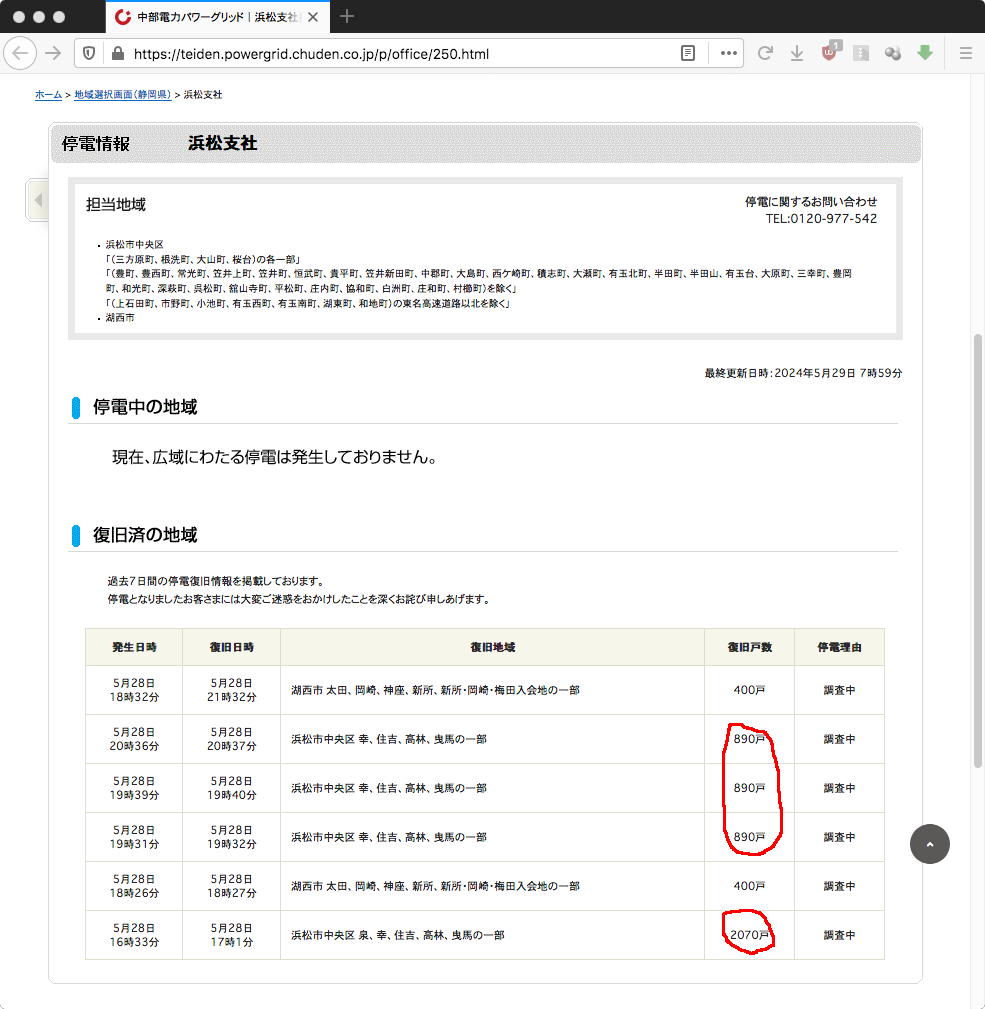Click the 復旧済の地域 section heading
985x1009 pixels.
pyautogui.click(x=145, y=535)
